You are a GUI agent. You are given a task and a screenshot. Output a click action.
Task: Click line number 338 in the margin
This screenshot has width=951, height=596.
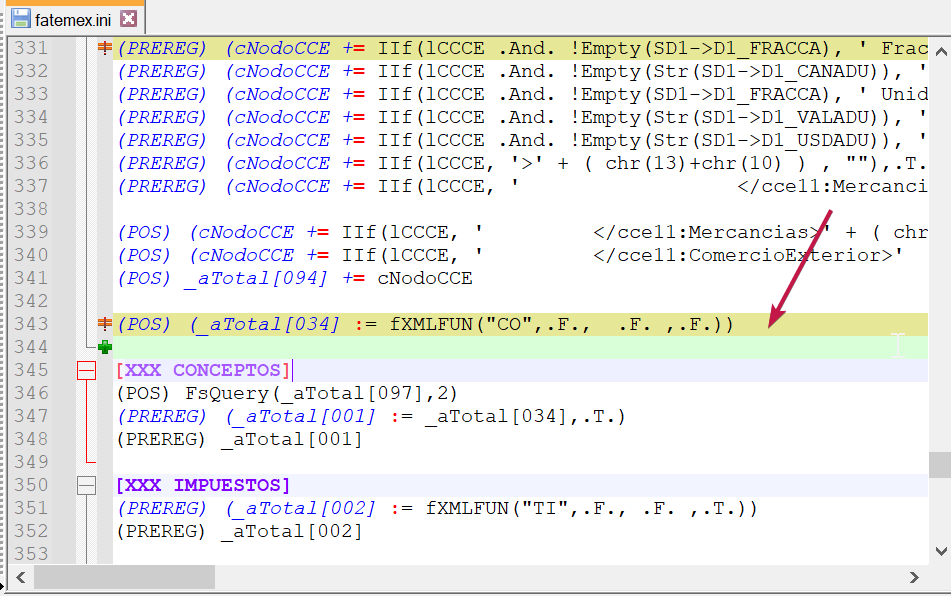(x=31, y=209)
